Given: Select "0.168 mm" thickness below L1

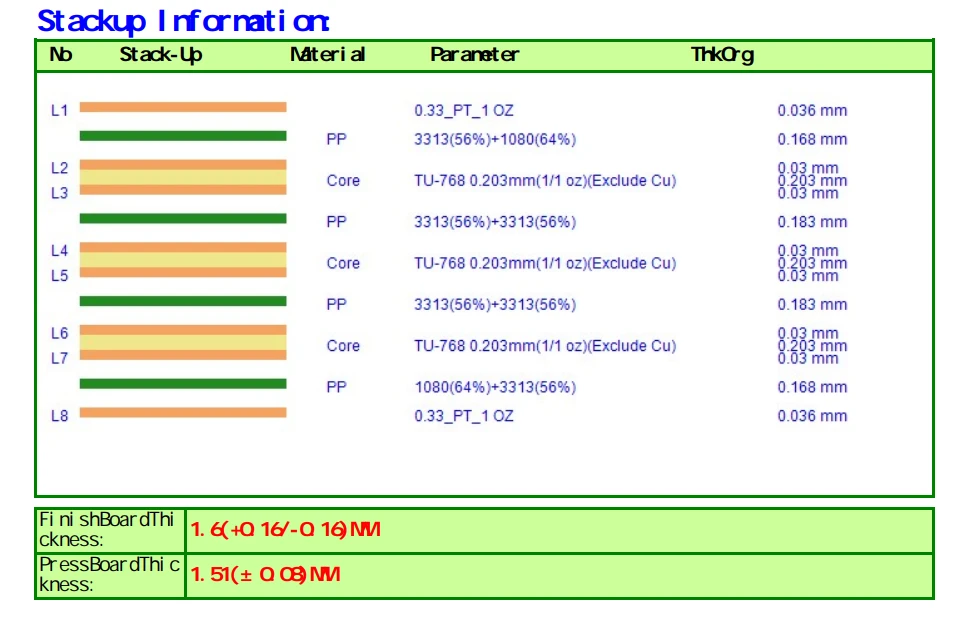Looking at the screenshot, I should (812, 139).
